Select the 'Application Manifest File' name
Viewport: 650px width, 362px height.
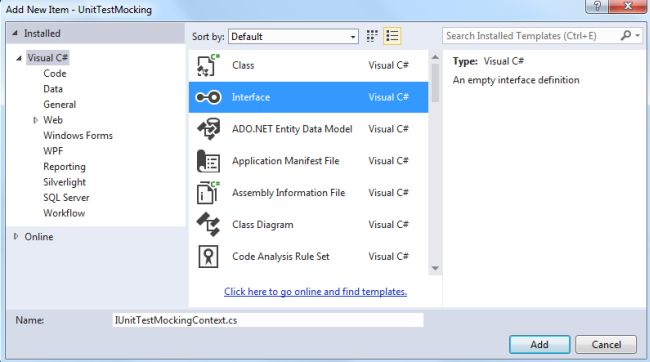[286, 161]
